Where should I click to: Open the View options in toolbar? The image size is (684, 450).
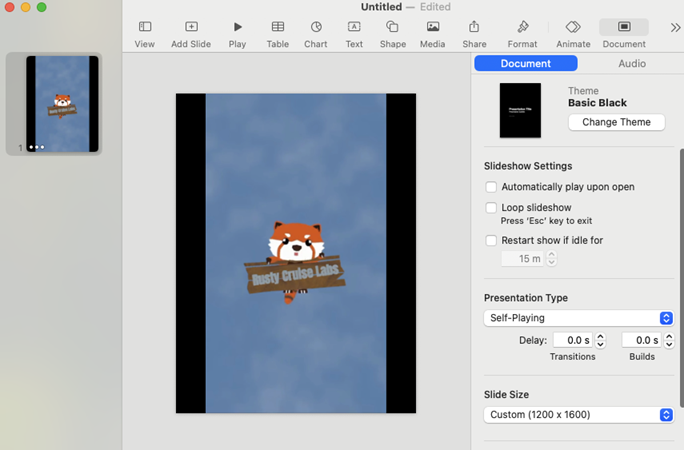(x=144, y=34)
